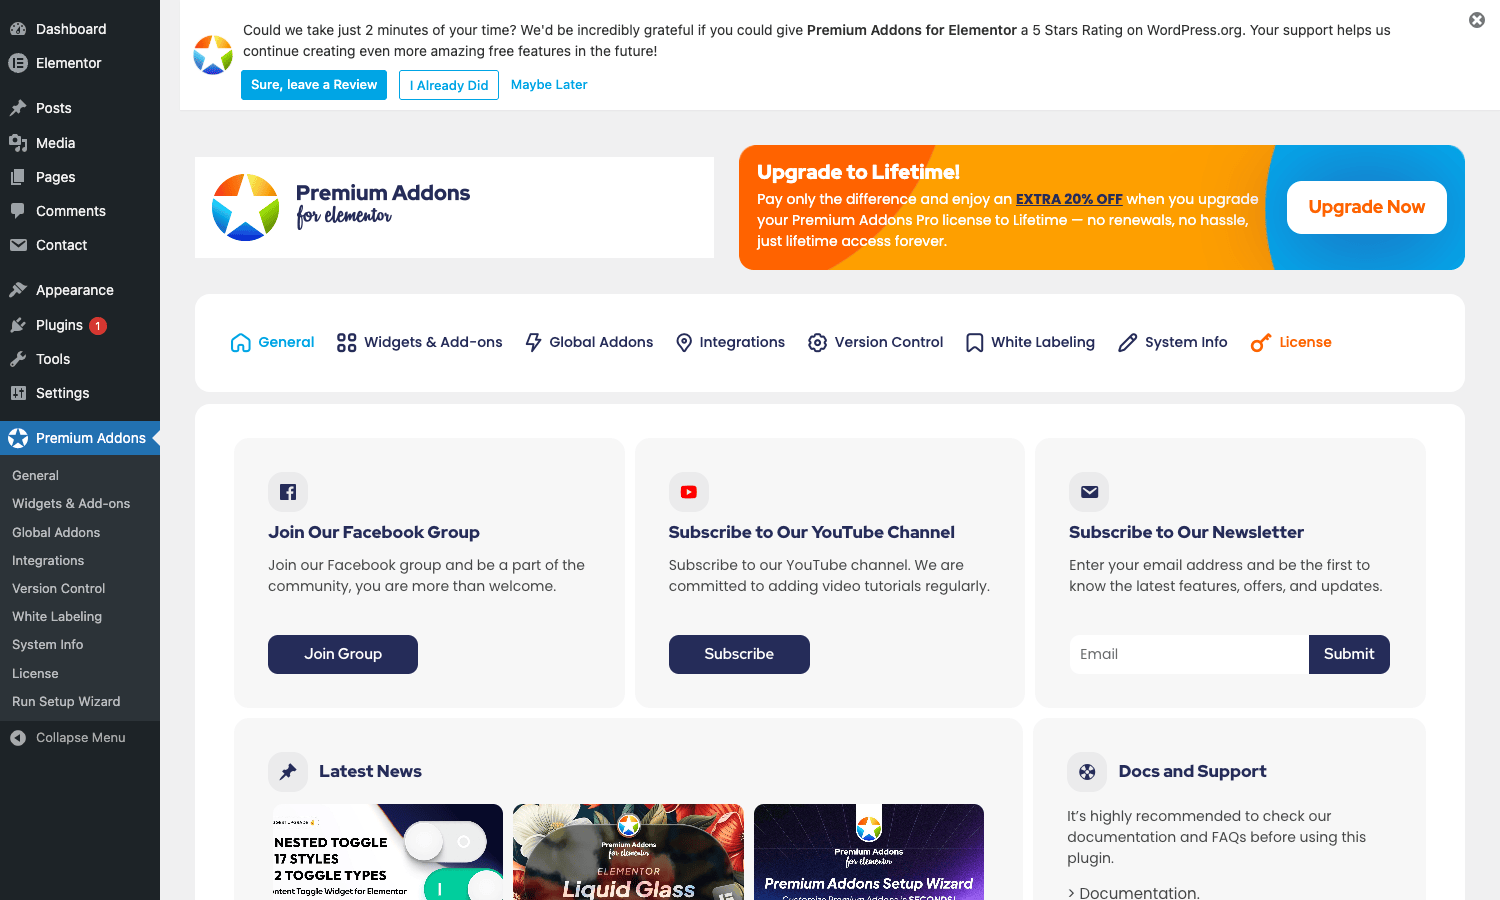The width and height of the screenshot is (1500, 900).
Task: Click the Collapse Menu arrow icon
Action: point(18,738)
